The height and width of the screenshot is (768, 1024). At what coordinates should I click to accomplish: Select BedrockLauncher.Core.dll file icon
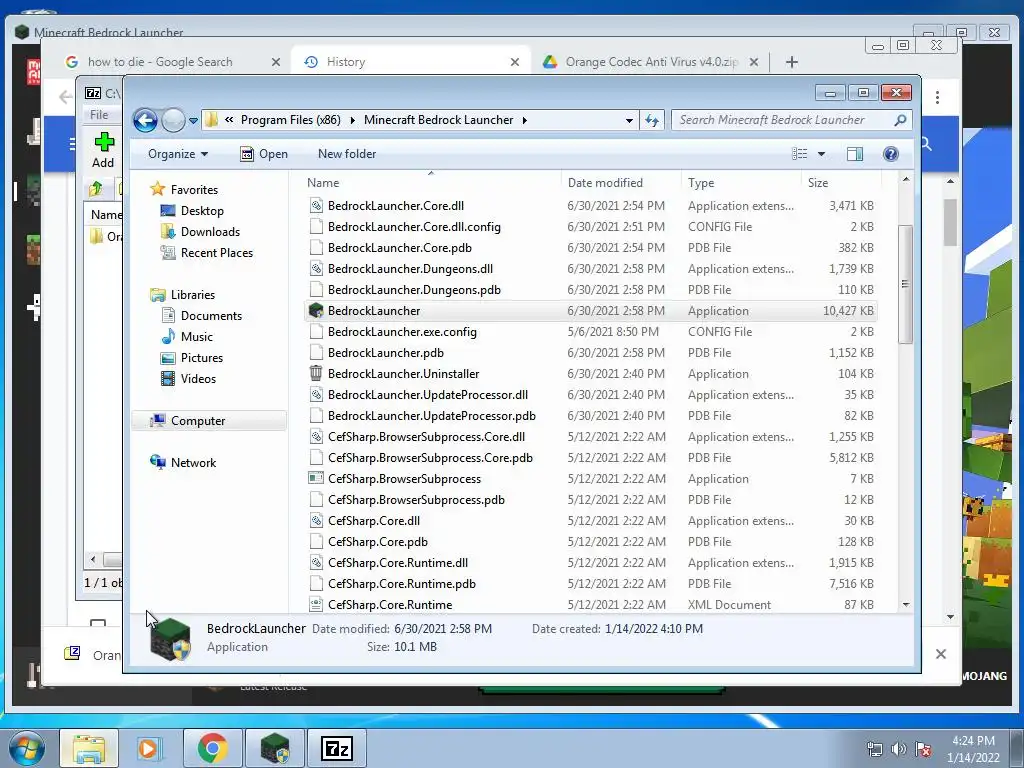click(316, 206)
